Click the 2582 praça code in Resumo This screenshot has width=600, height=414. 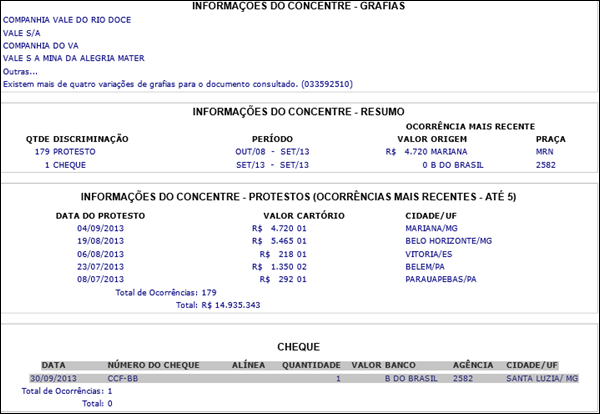pyautogui.click(x=546, y=165)
